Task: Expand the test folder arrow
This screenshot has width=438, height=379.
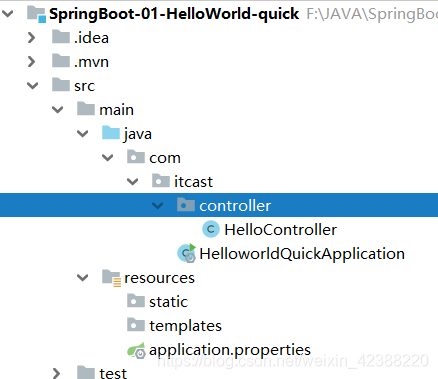Action: (57, 373)
